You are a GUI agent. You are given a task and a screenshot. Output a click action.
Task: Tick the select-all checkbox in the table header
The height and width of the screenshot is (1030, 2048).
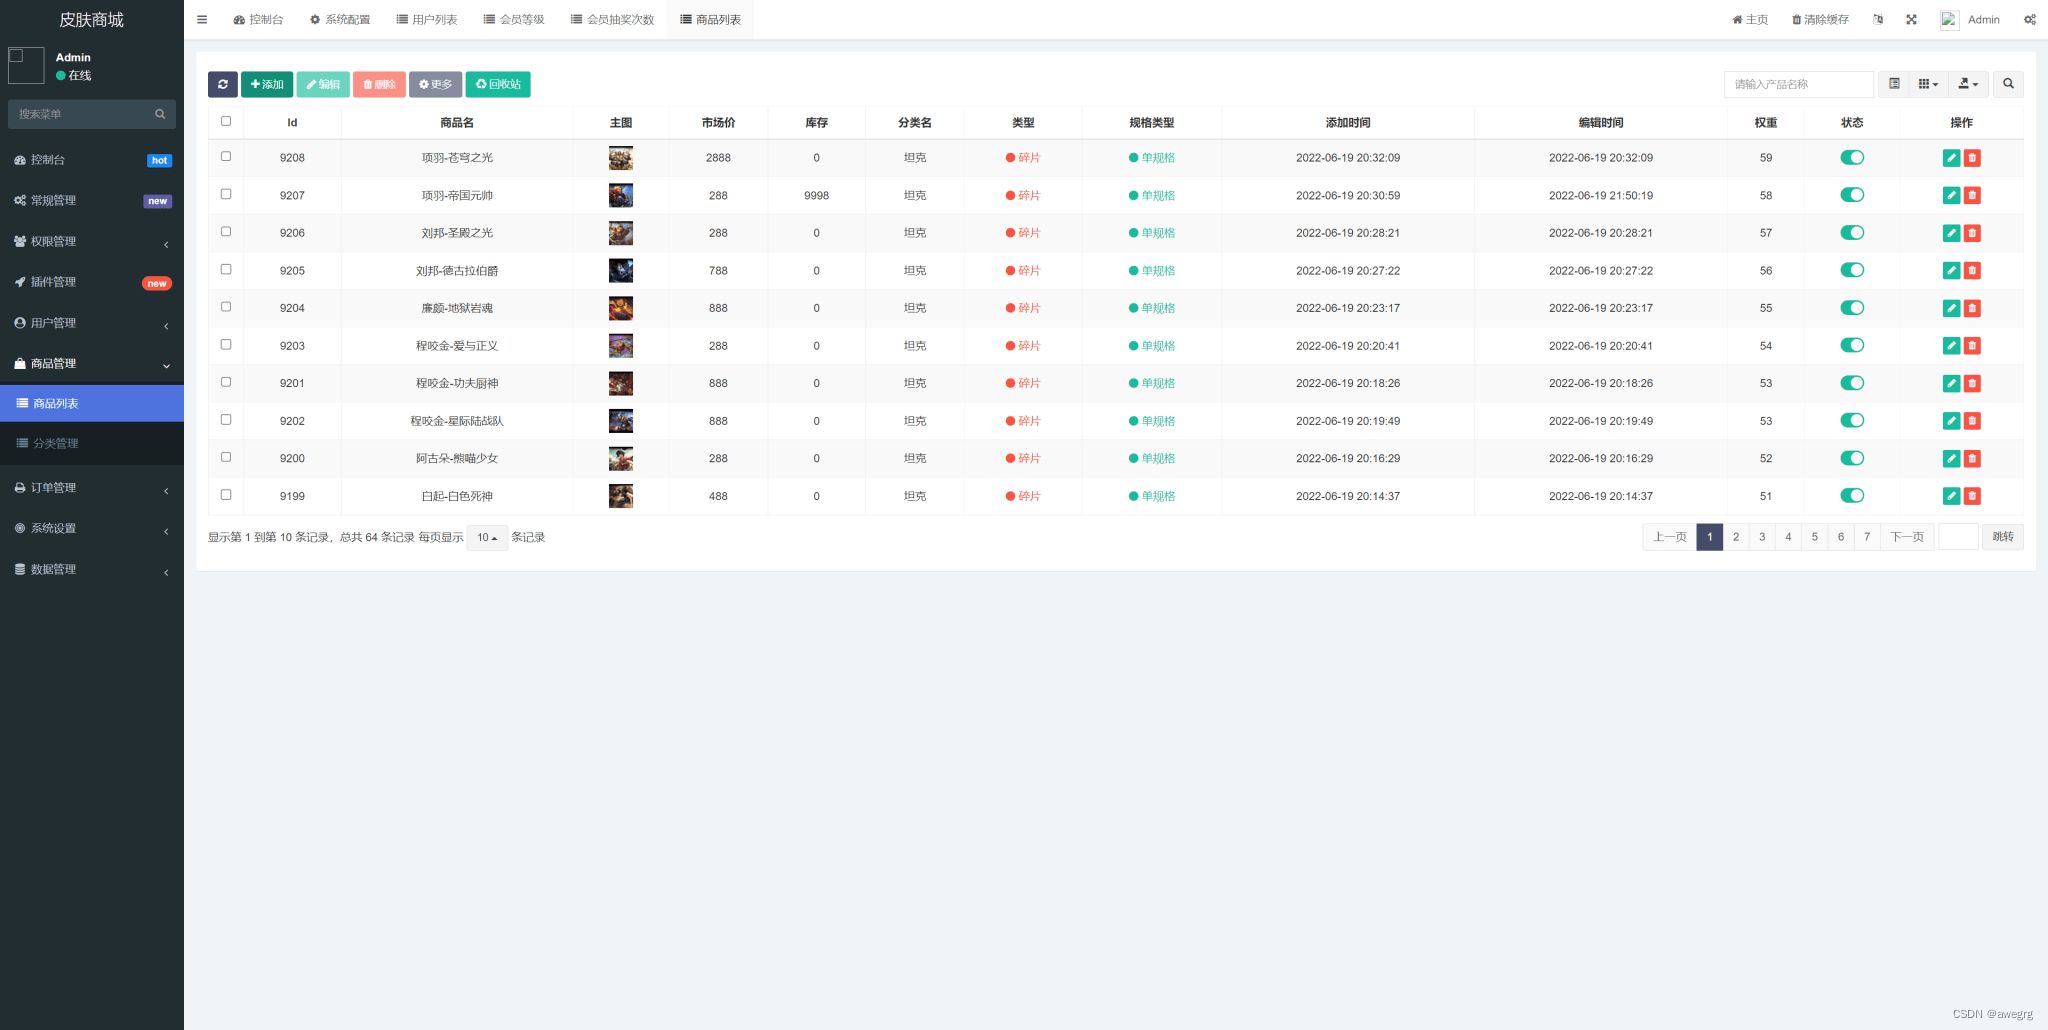226,121
